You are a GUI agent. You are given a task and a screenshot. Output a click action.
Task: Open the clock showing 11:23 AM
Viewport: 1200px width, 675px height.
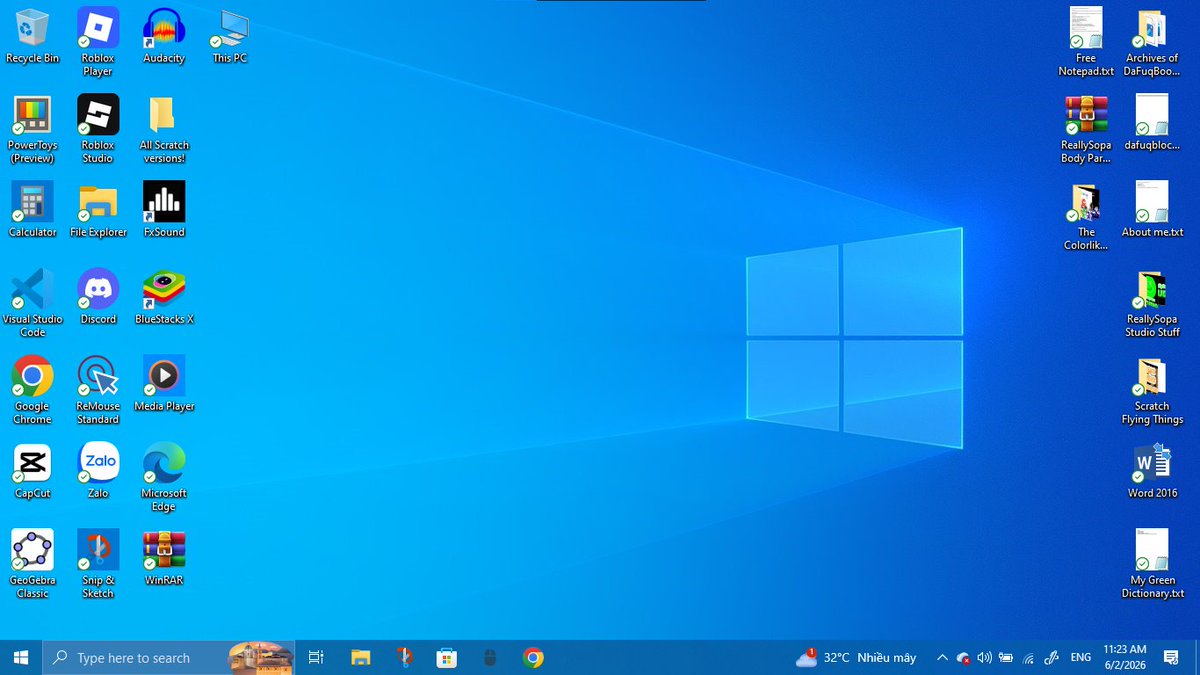[x=1125, y=657]
